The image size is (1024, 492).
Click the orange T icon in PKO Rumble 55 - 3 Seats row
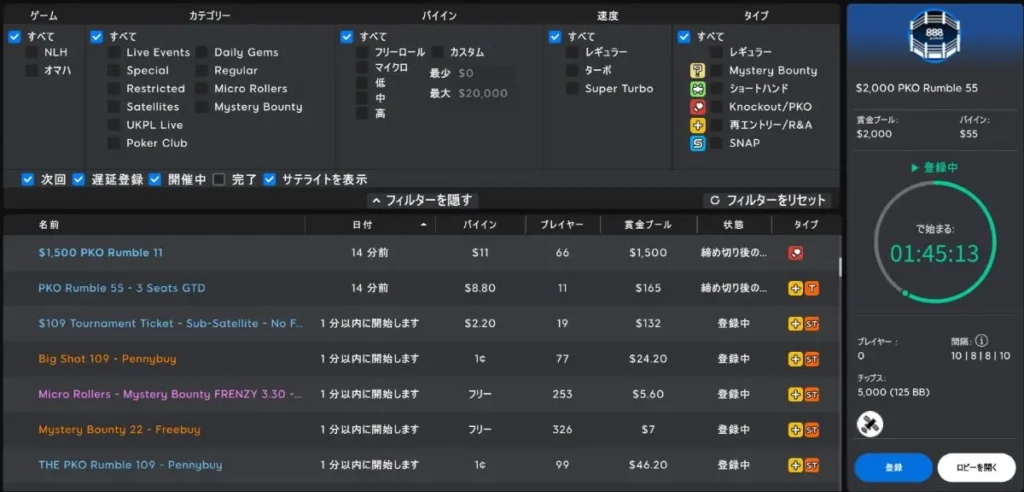pyautogui.click(x=812, y=288)
